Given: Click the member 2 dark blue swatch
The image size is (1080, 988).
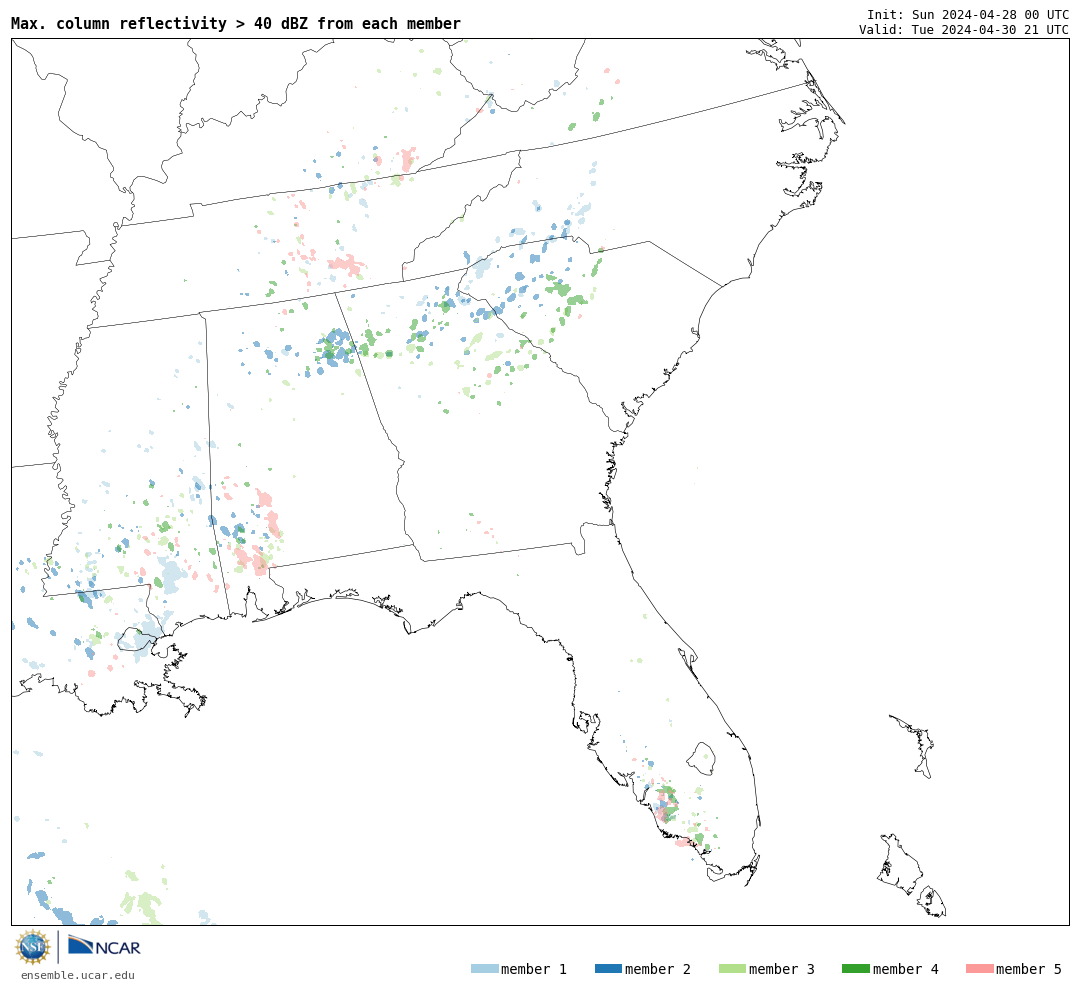Looking at the screenshot, I should click(x=608, y=969).
